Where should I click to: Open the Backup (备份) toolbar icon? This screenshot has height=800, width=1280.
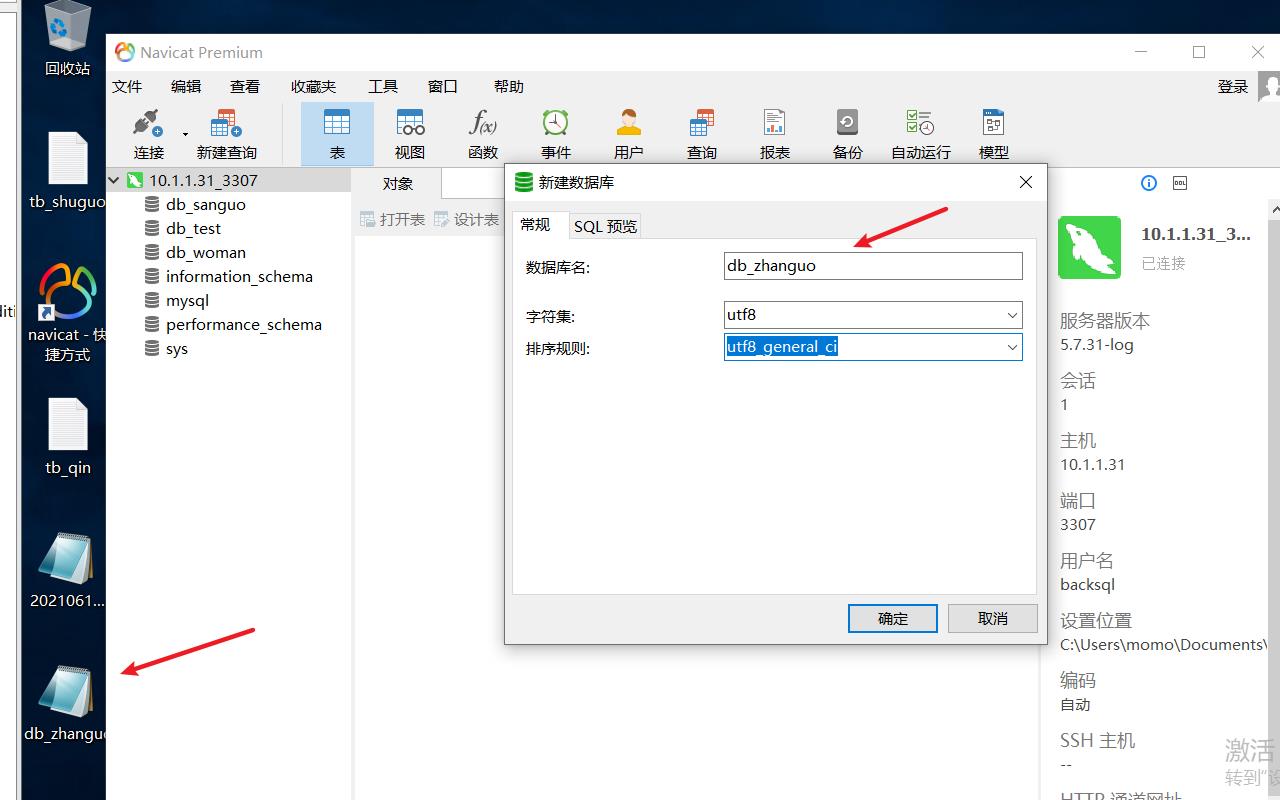[848, 134]
